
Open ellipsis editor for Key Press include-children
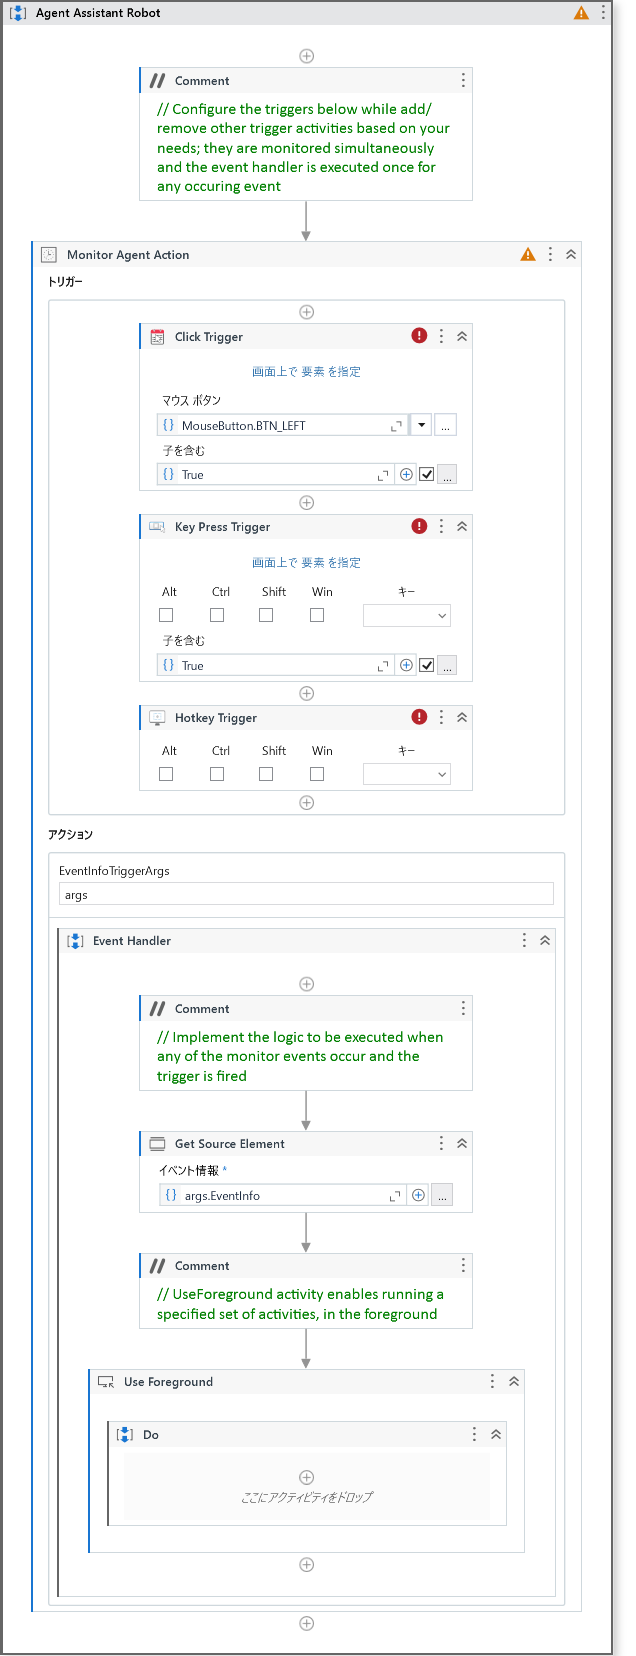click(x=447, y=666)
